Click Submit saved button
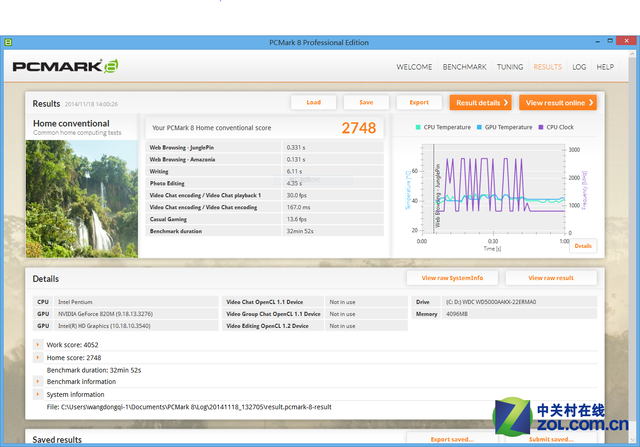640x447 pixels. pos(551,439)
